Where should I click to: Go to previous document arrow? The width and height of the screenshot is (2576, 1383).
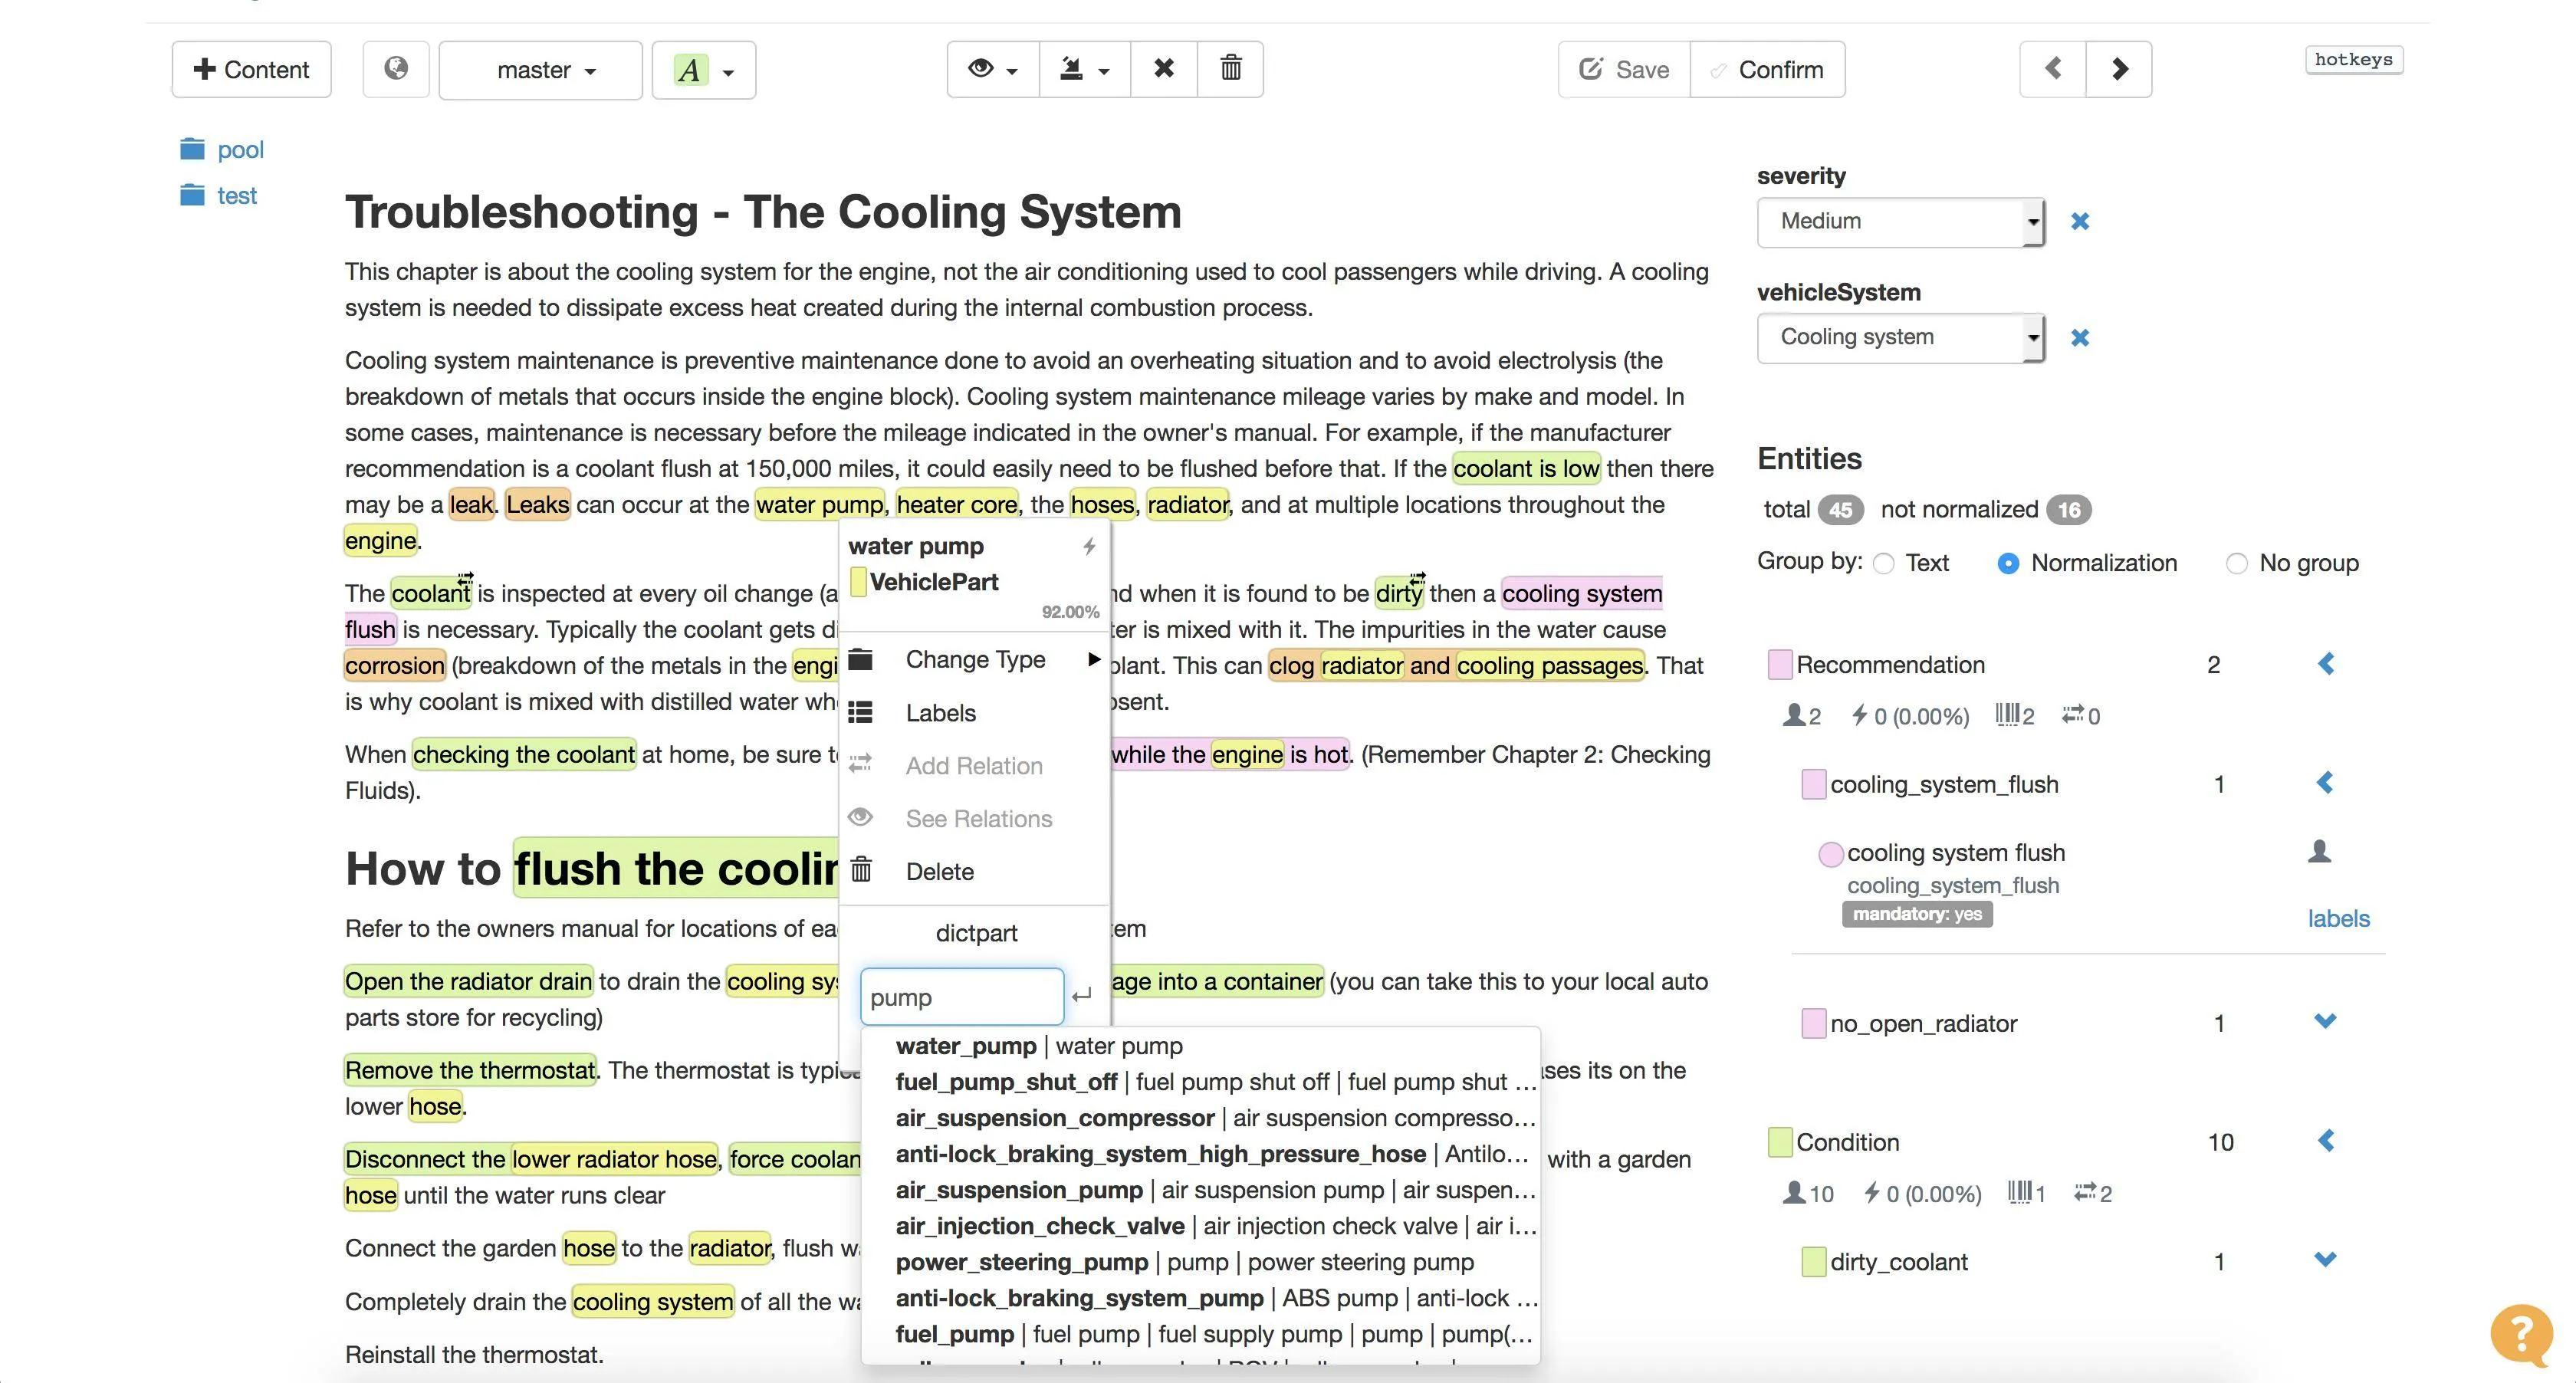[x=2053, y=69]
